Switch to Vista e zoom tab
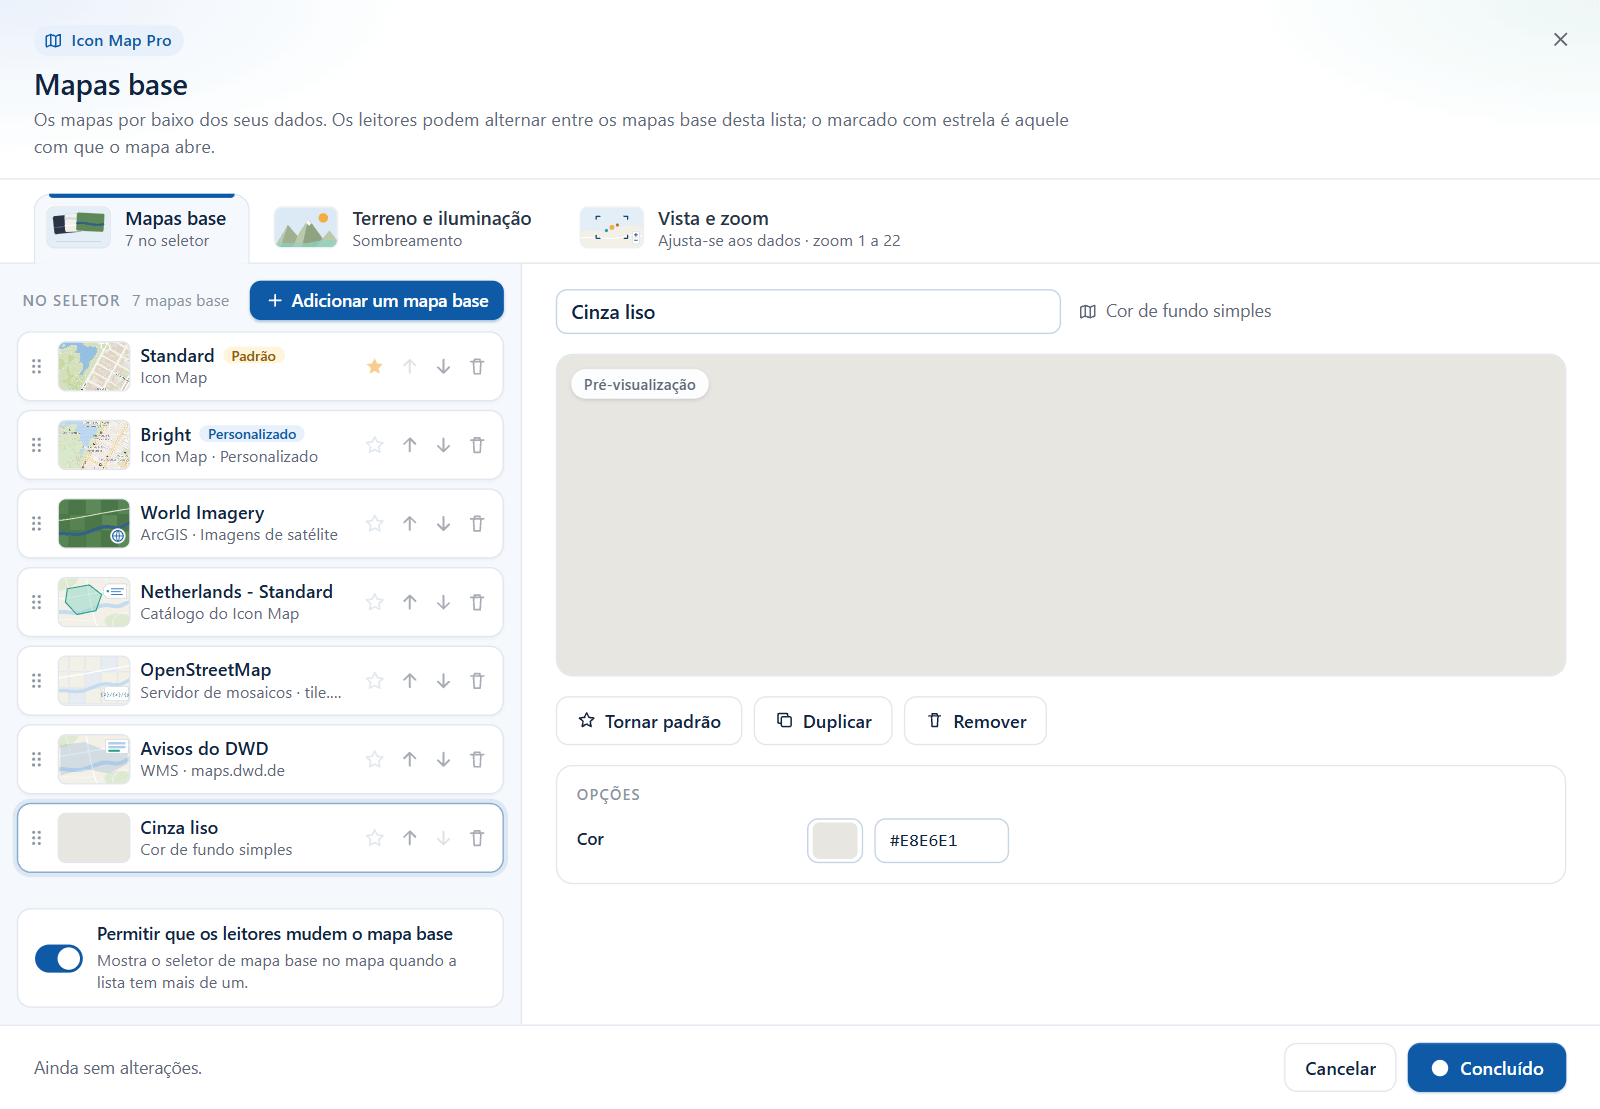 (x=741, y=229)
